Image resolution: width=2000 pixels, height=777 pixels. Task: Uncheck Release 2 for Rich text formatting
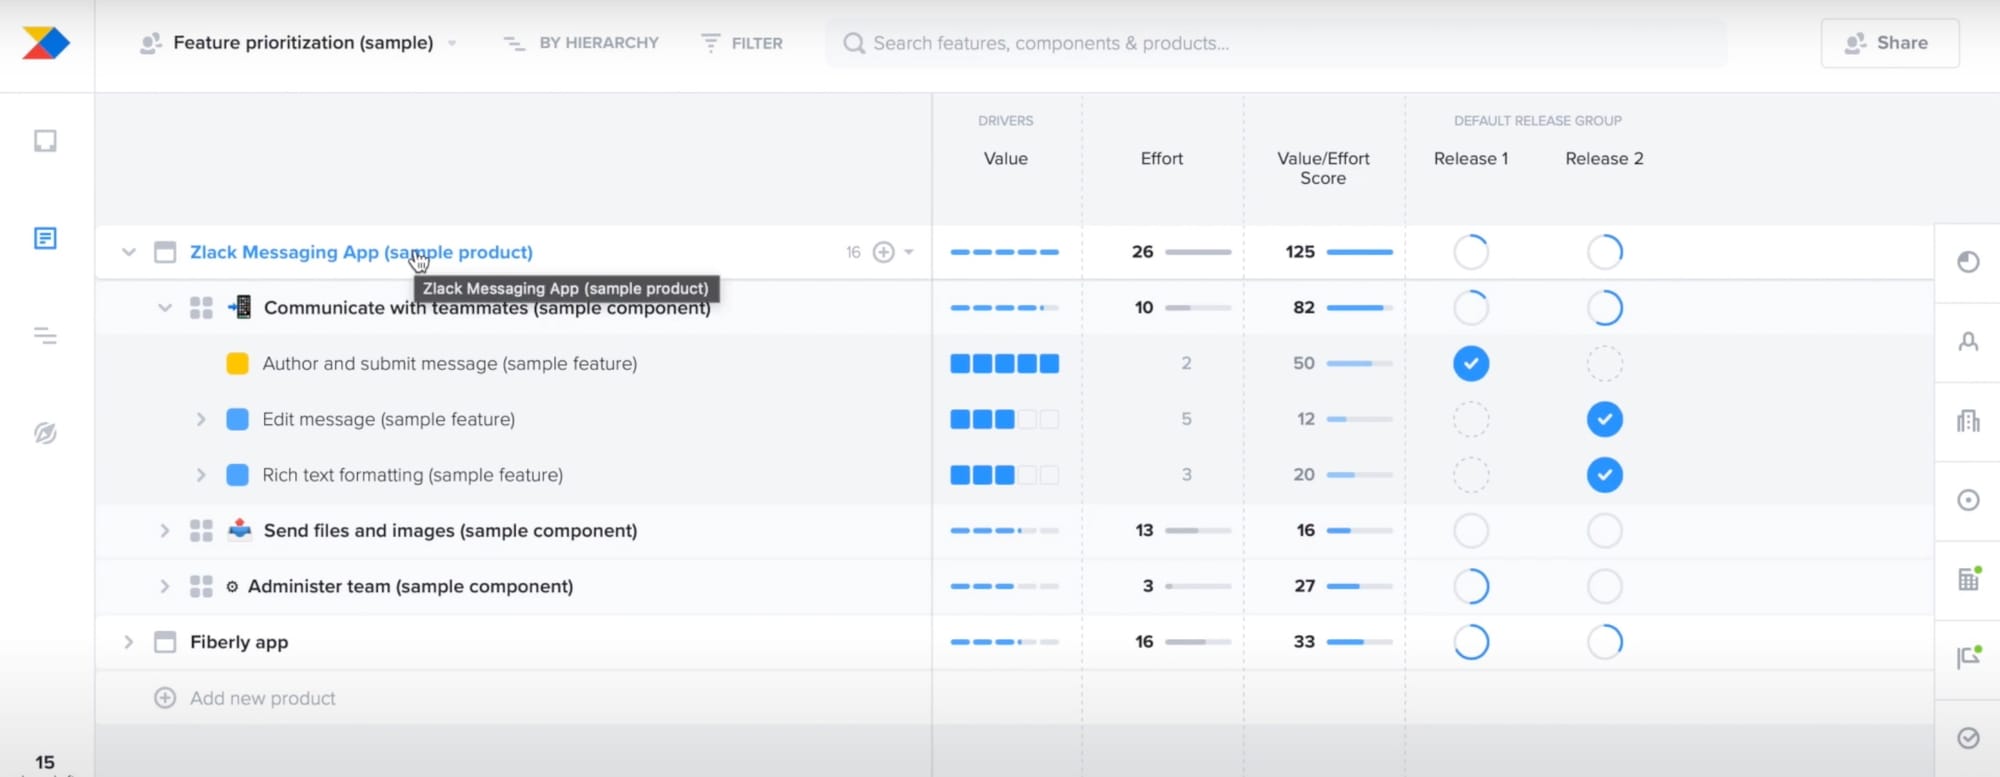(x=1605, y=475)
